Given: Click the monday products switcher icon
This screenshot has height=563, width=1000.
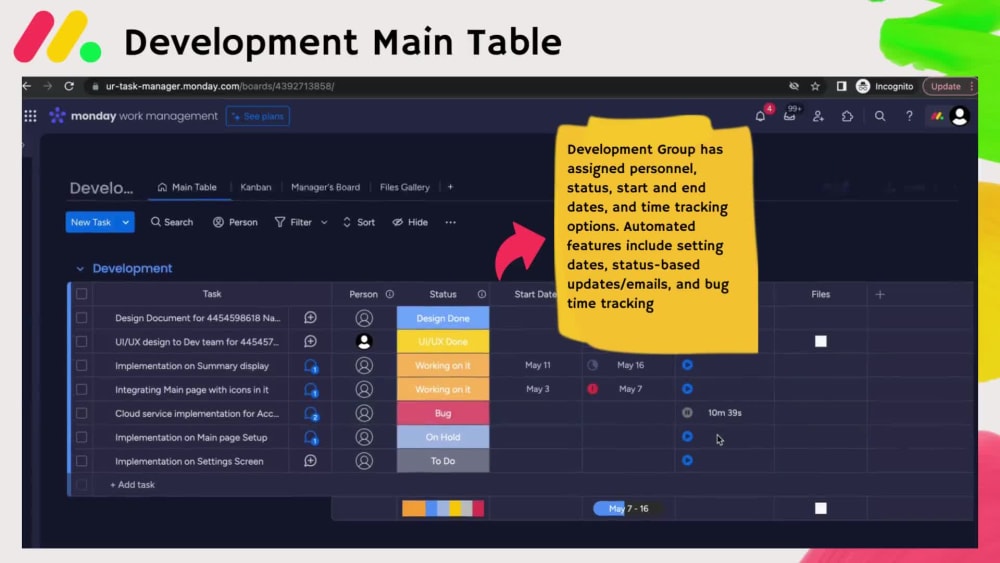Looking at the screenshot, I should point(937,116).
